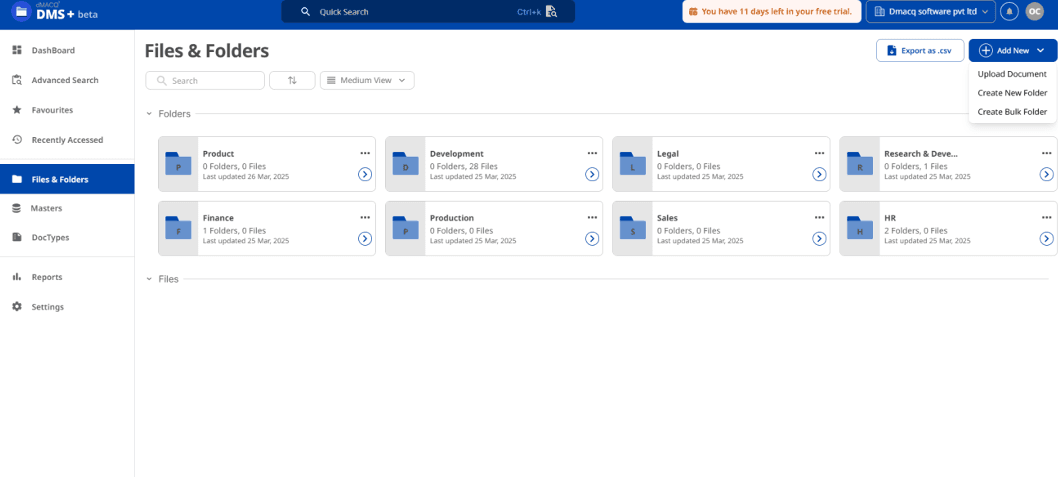Open the Finance folder arrow
Screen dimensions: 1058x477
[364, 239]
